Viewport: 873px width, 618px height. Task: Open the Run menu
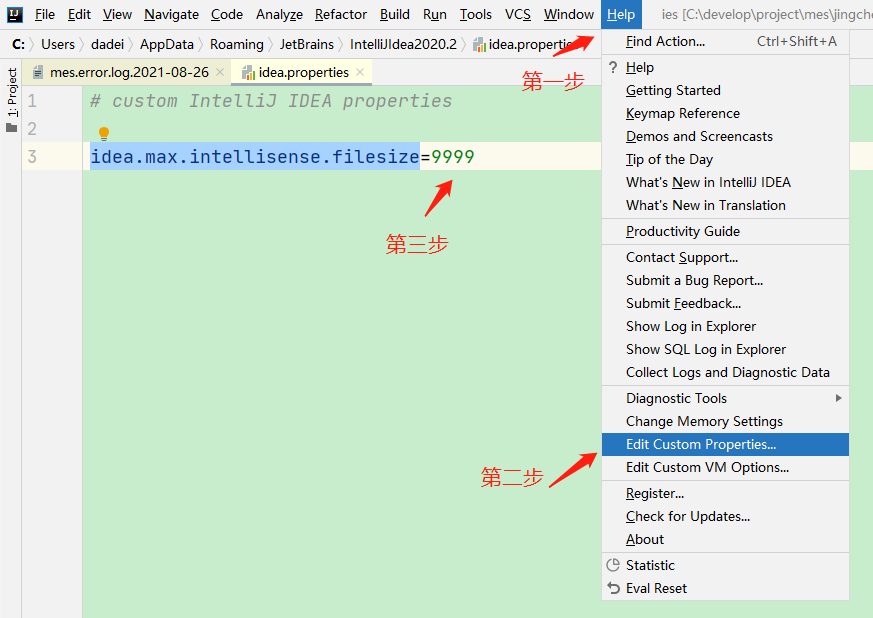click(x=435, y=14)
